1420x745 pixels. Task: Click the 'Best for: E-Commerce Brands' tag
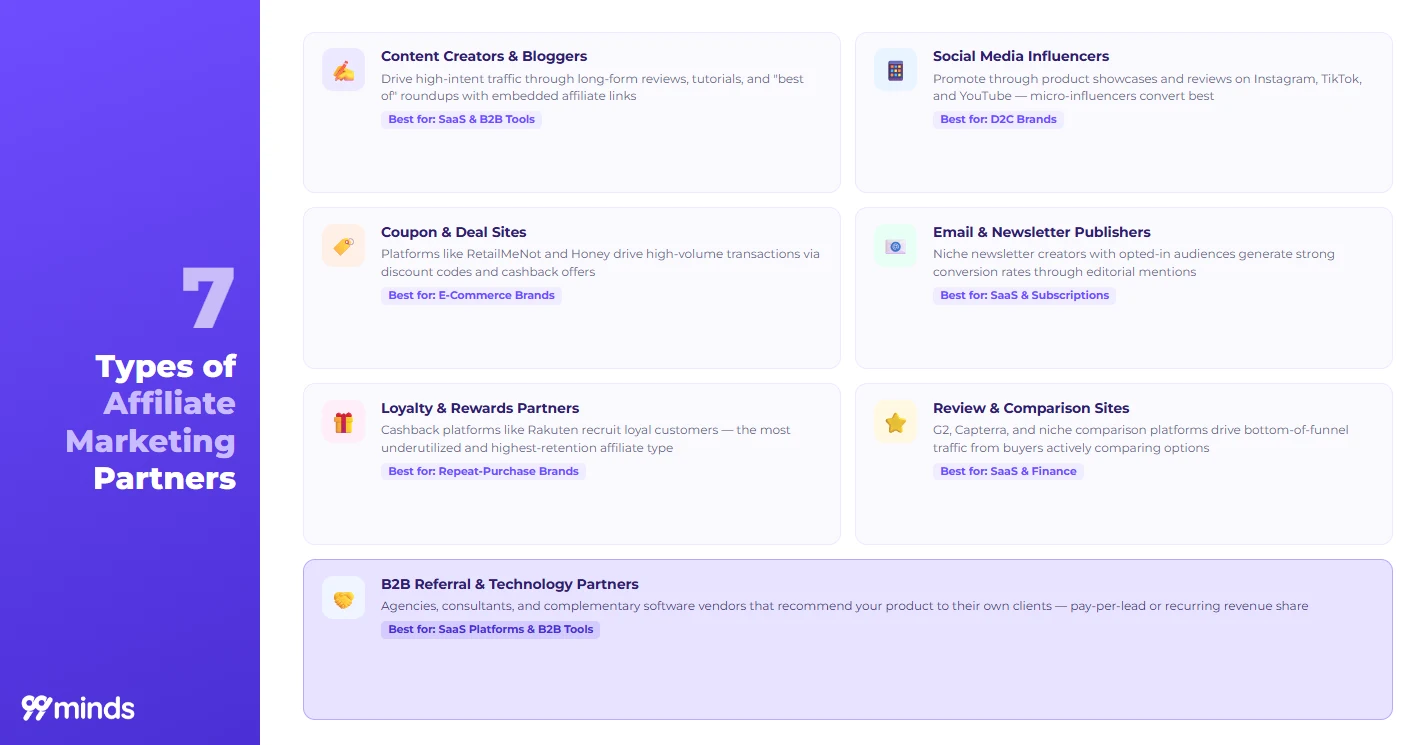pos(471,295)
